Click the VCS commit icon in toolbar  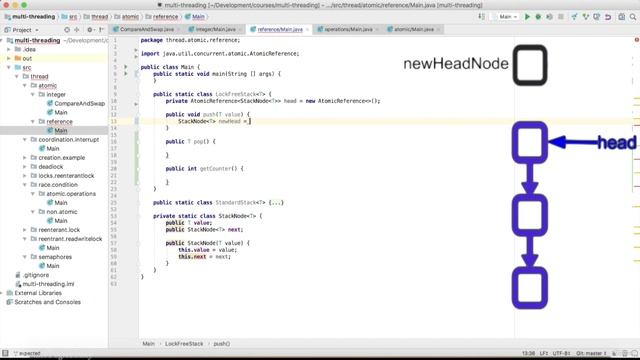coord(586,17)
